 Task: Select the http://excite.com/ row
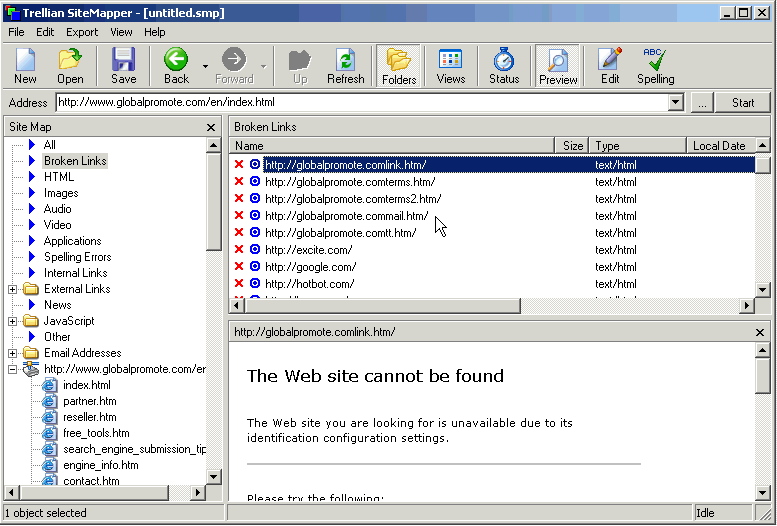click(x=308, y=249)
